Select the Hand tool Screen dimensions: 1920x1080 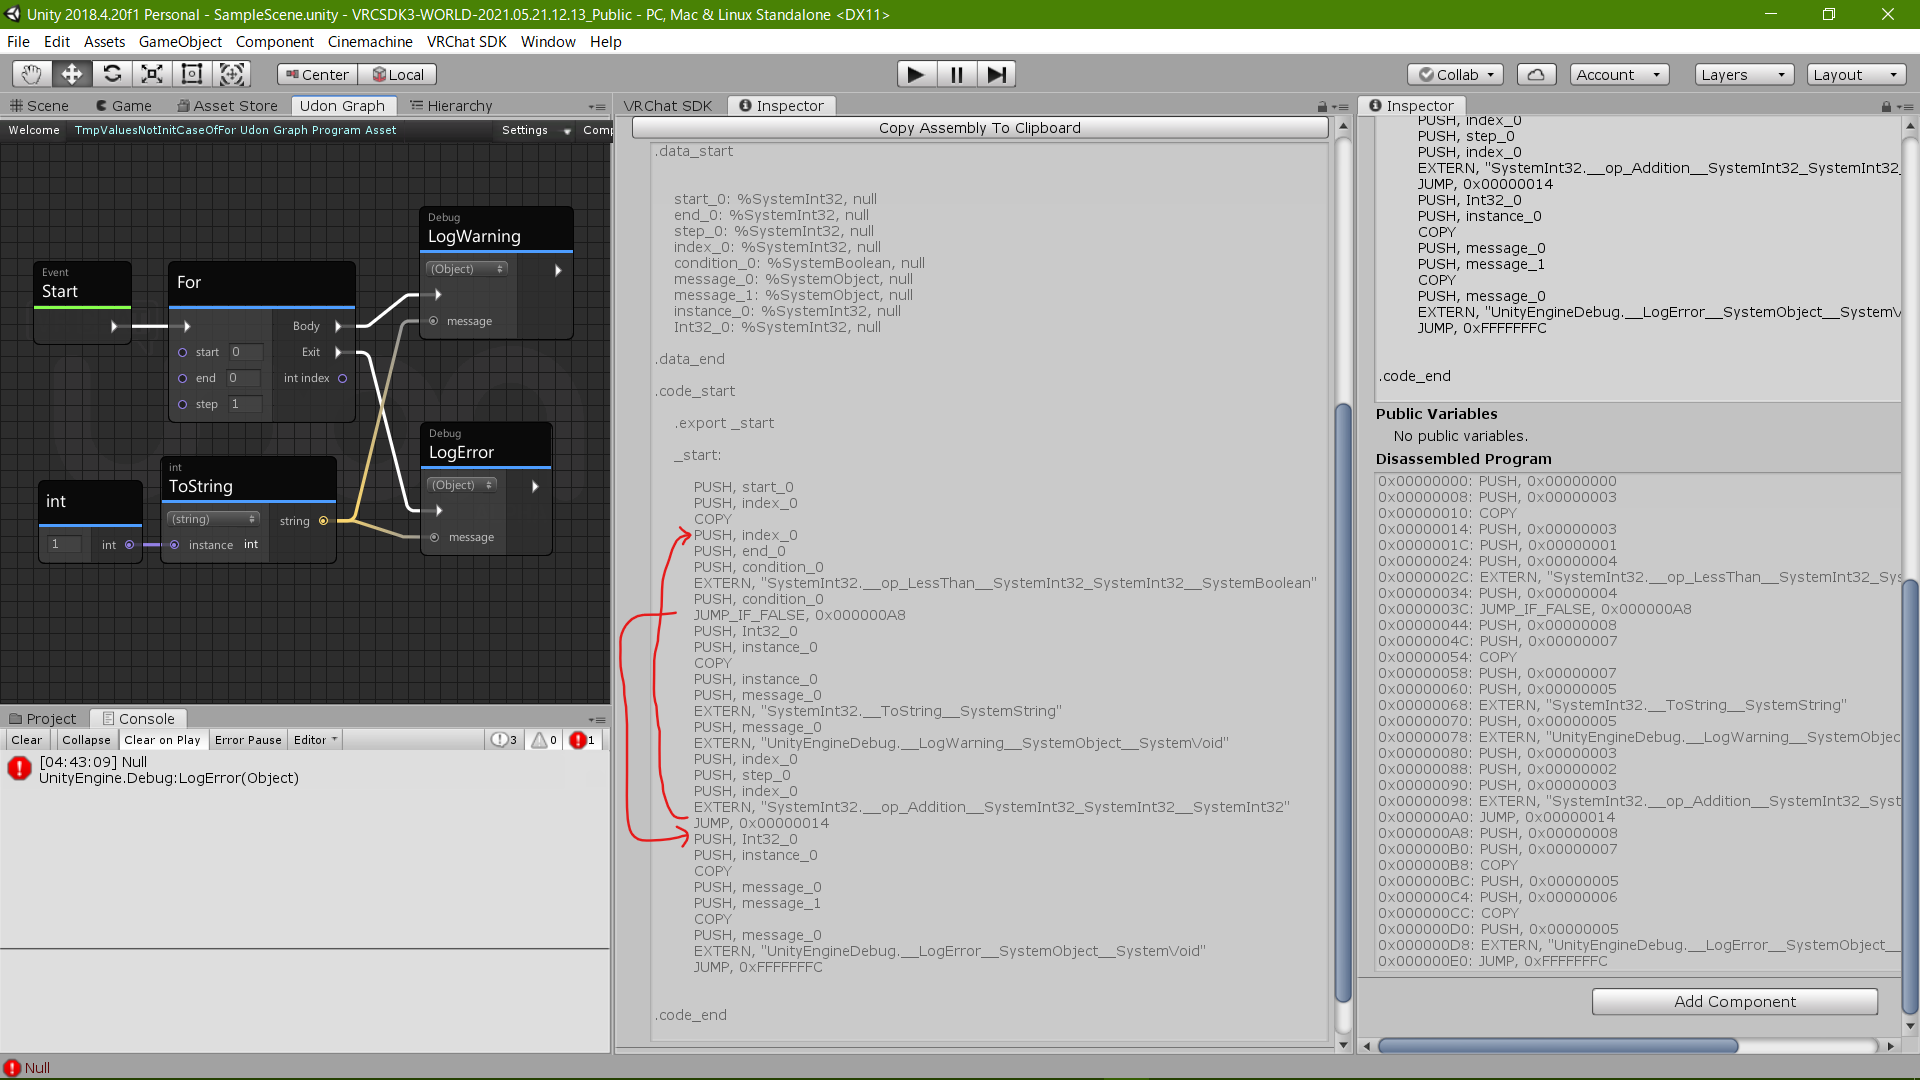pos(32,74)
